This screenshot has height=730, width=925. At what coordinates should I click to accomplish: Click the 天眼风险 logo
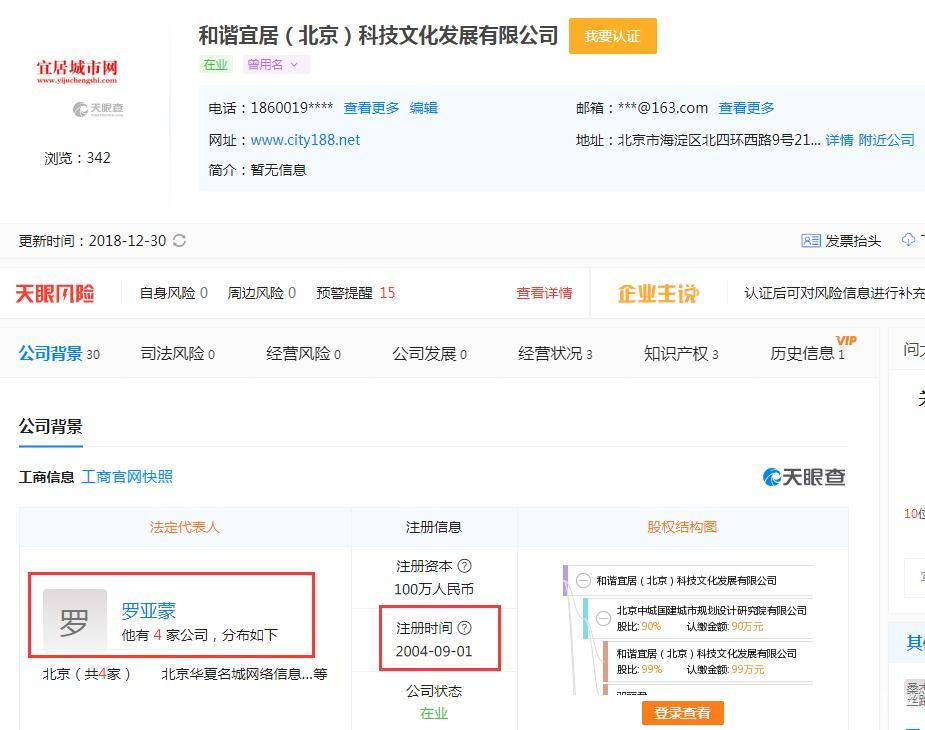tap(55, 293)
